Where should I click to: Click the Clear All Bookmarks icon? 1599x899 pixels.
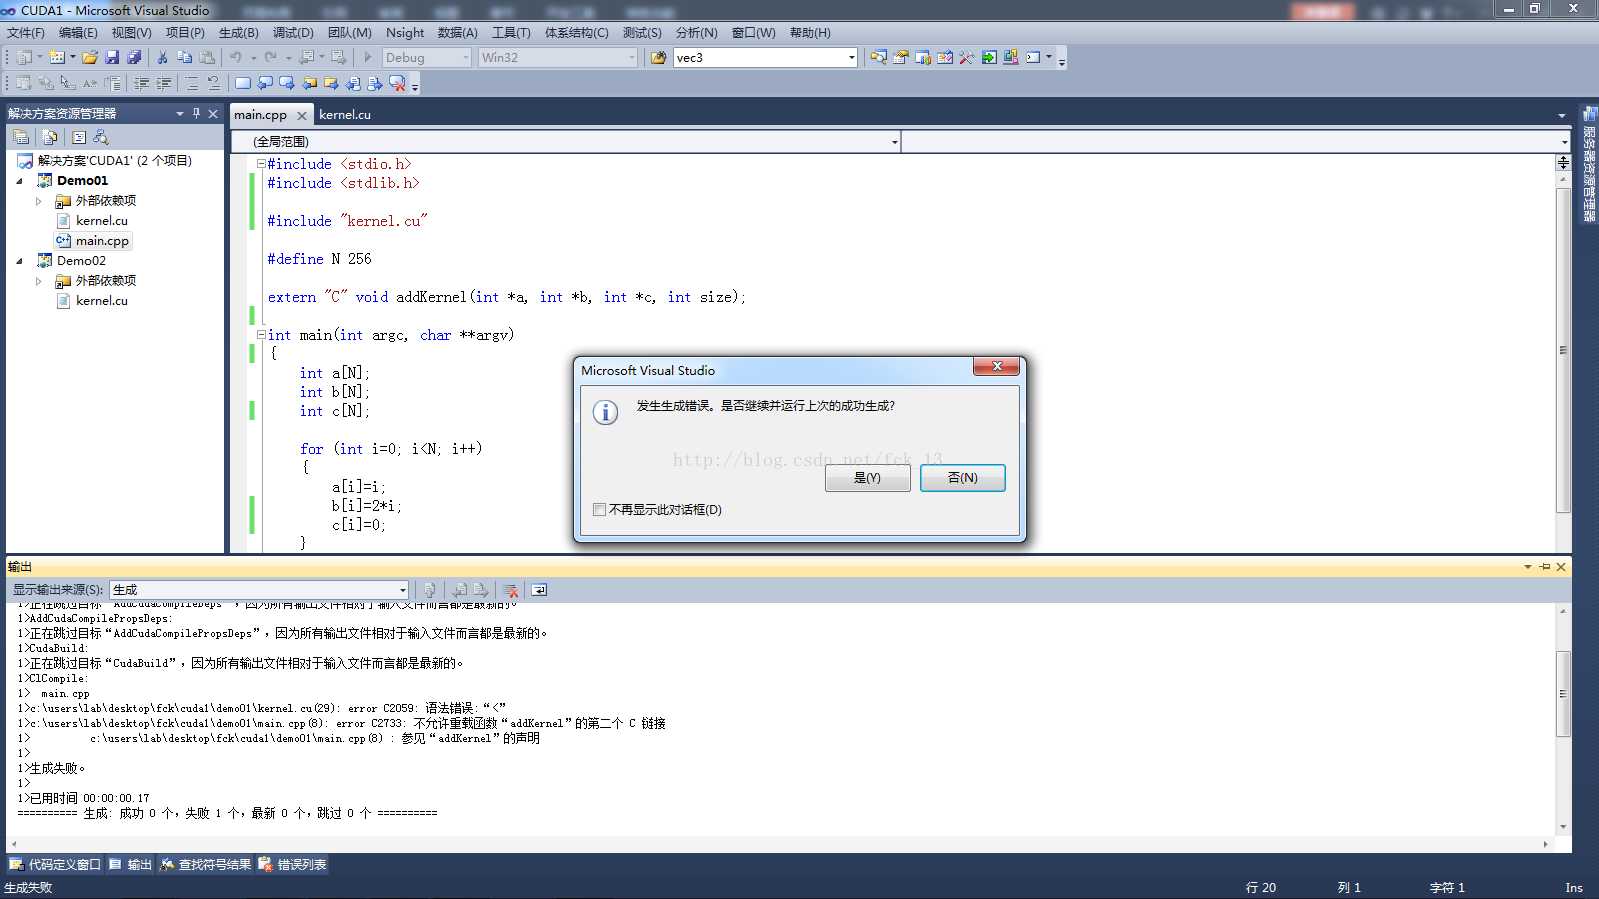[397, 84]
